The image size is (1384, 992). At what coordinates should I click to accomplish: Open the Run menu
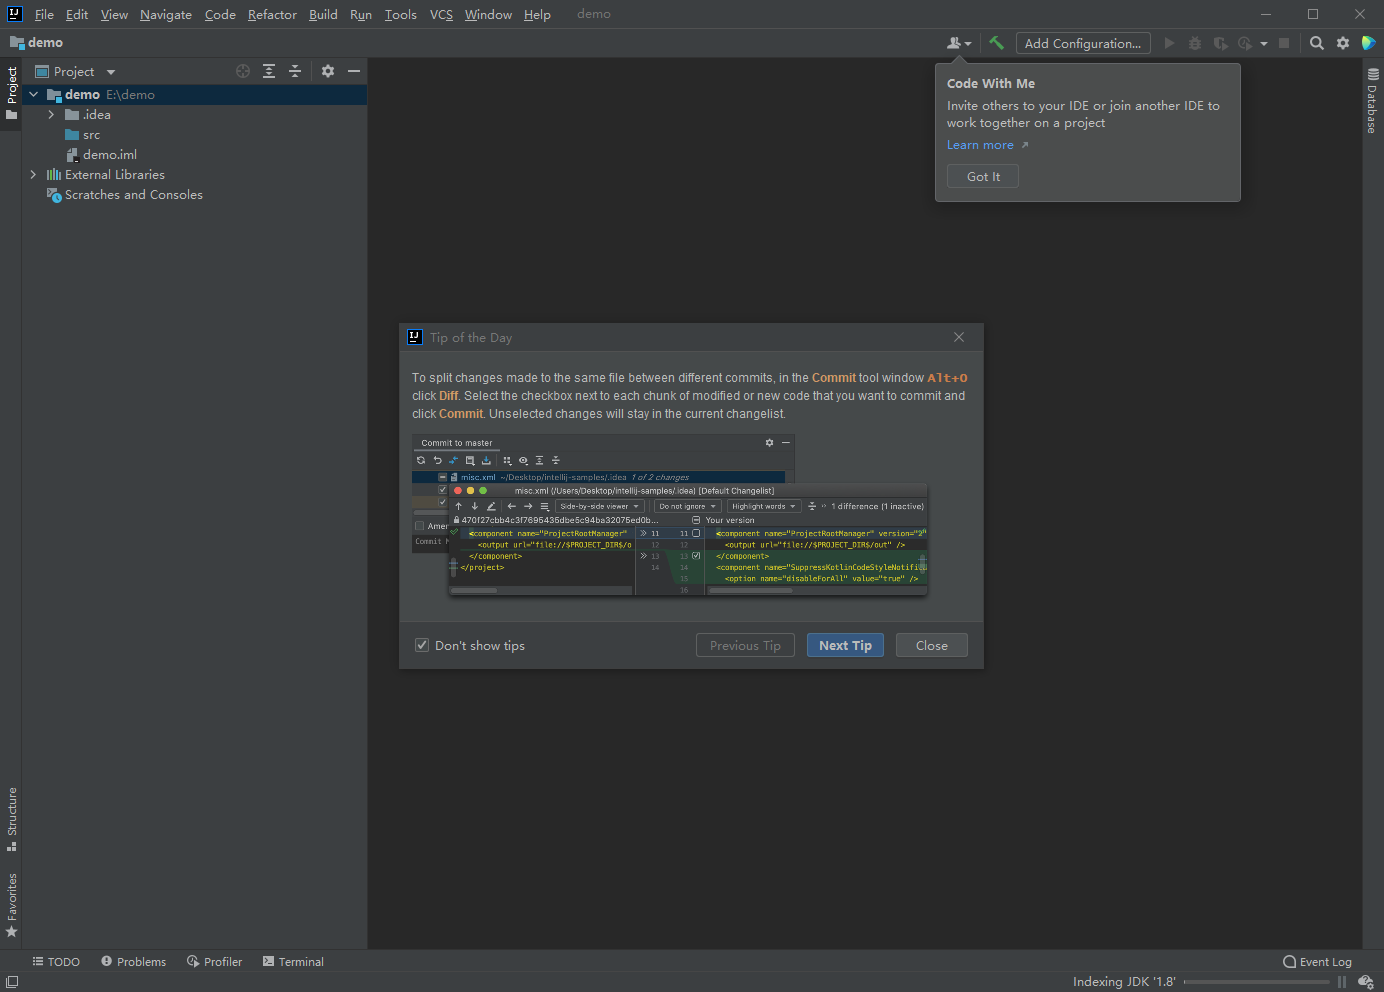[x=361, y=14]
